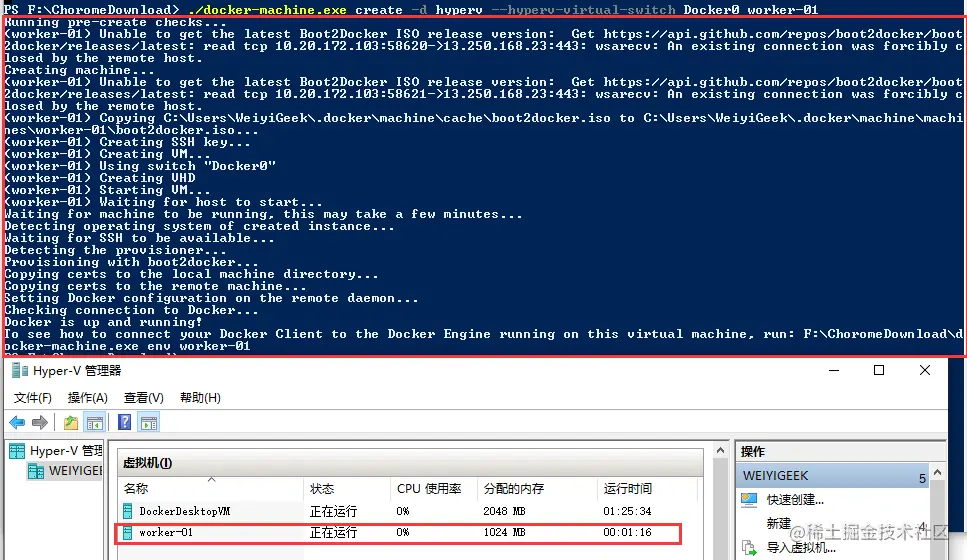Image resolution: width=967 pixels, height=560 pixels.
Task: Toggle the Actions pane toolbar icon
Action: coord(149,422)
